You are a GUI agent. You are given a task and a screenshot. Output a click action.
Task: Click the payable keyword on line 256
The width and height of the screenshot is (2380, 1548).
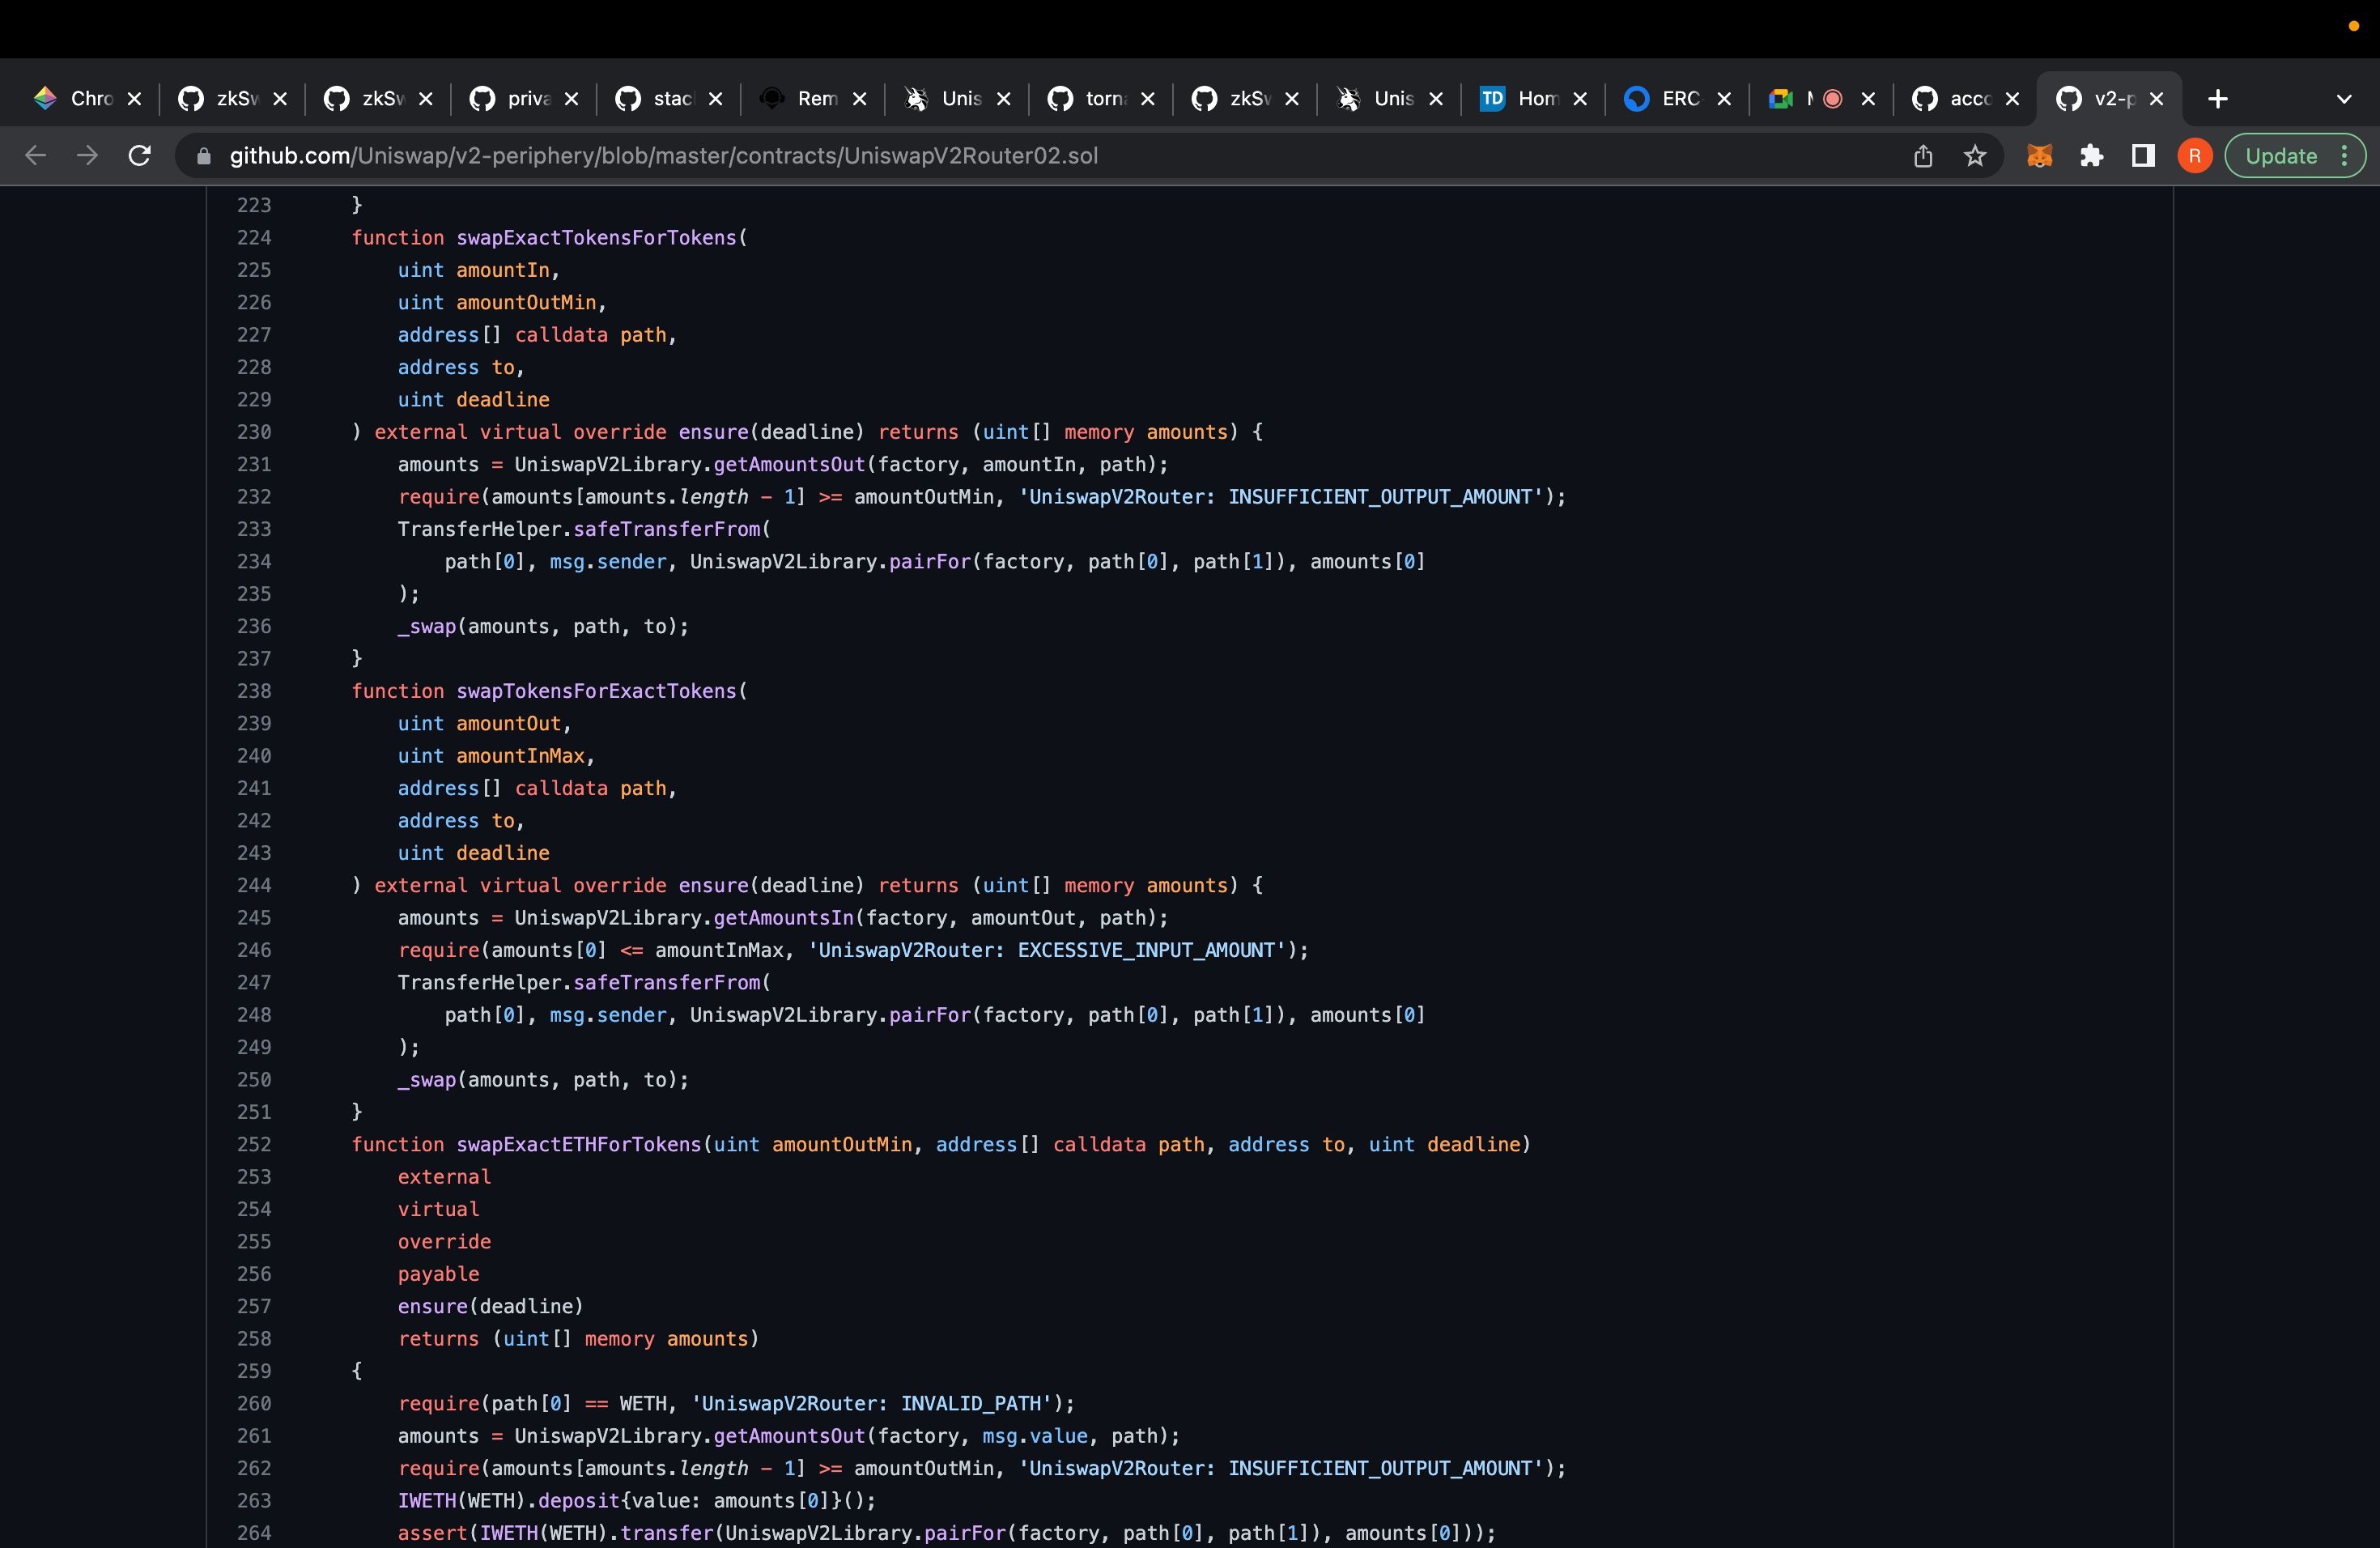438,1274
